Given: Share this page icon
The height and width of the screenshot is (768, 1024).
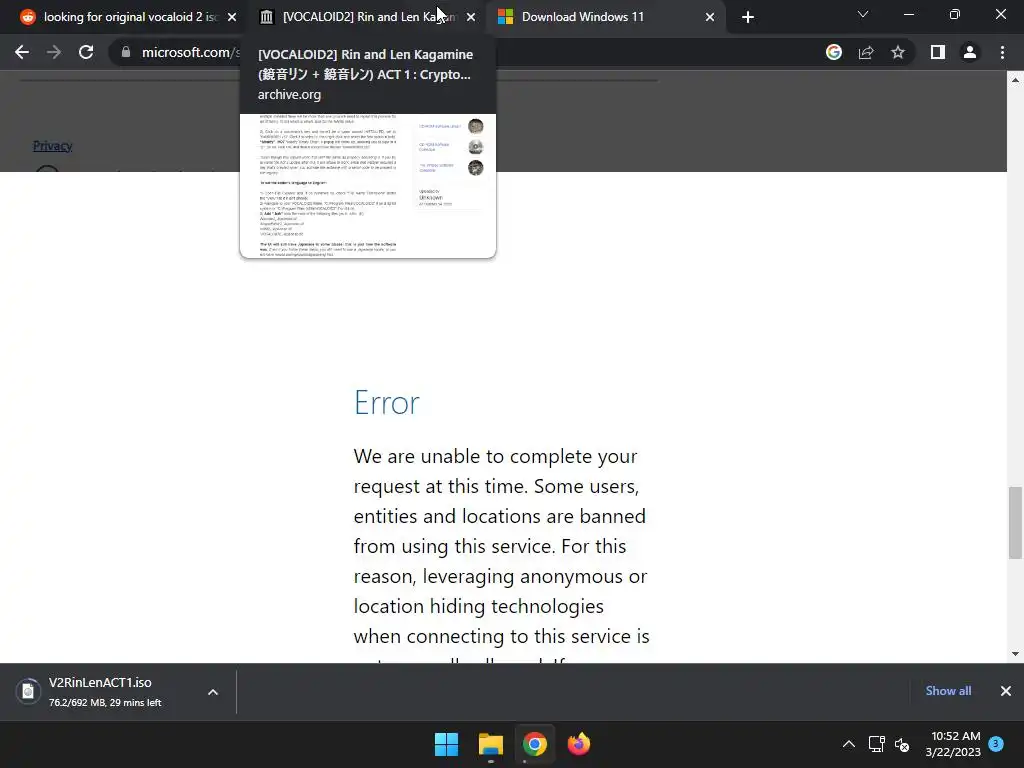Looking at the screenshot, I should click(x=866, y=52).
